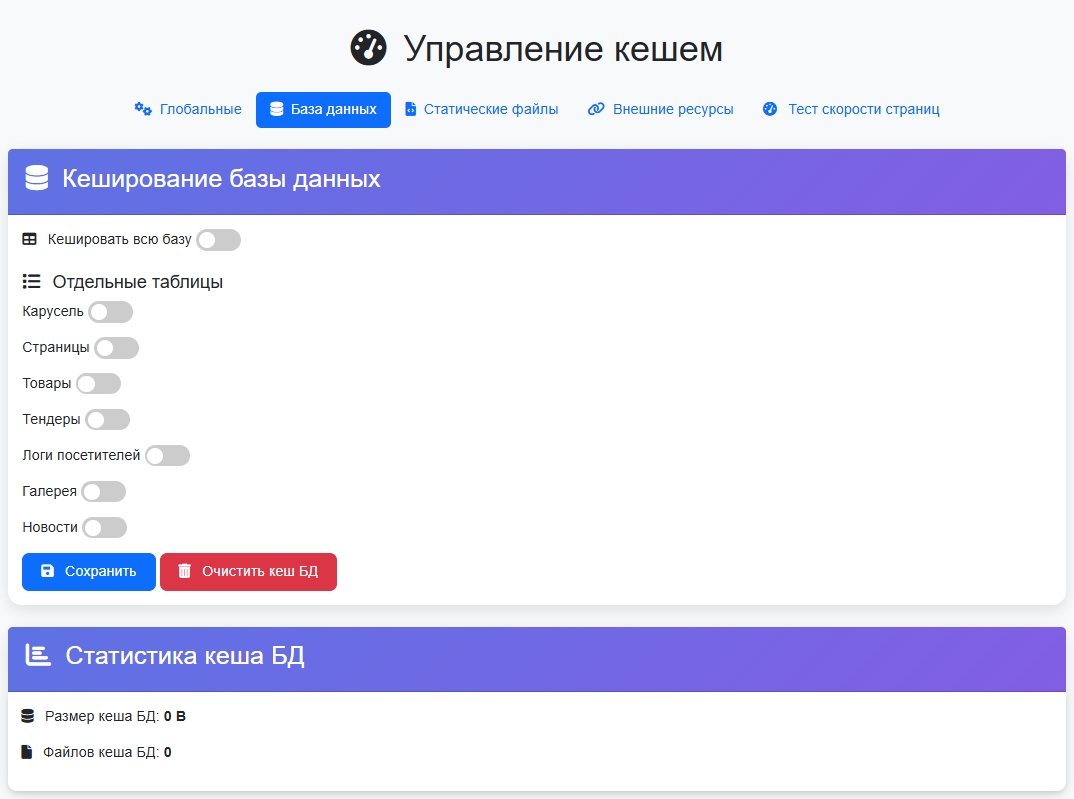1074x799 pixels.
Task: Click the dark palette logo beside page title
Action: [369, 47]
